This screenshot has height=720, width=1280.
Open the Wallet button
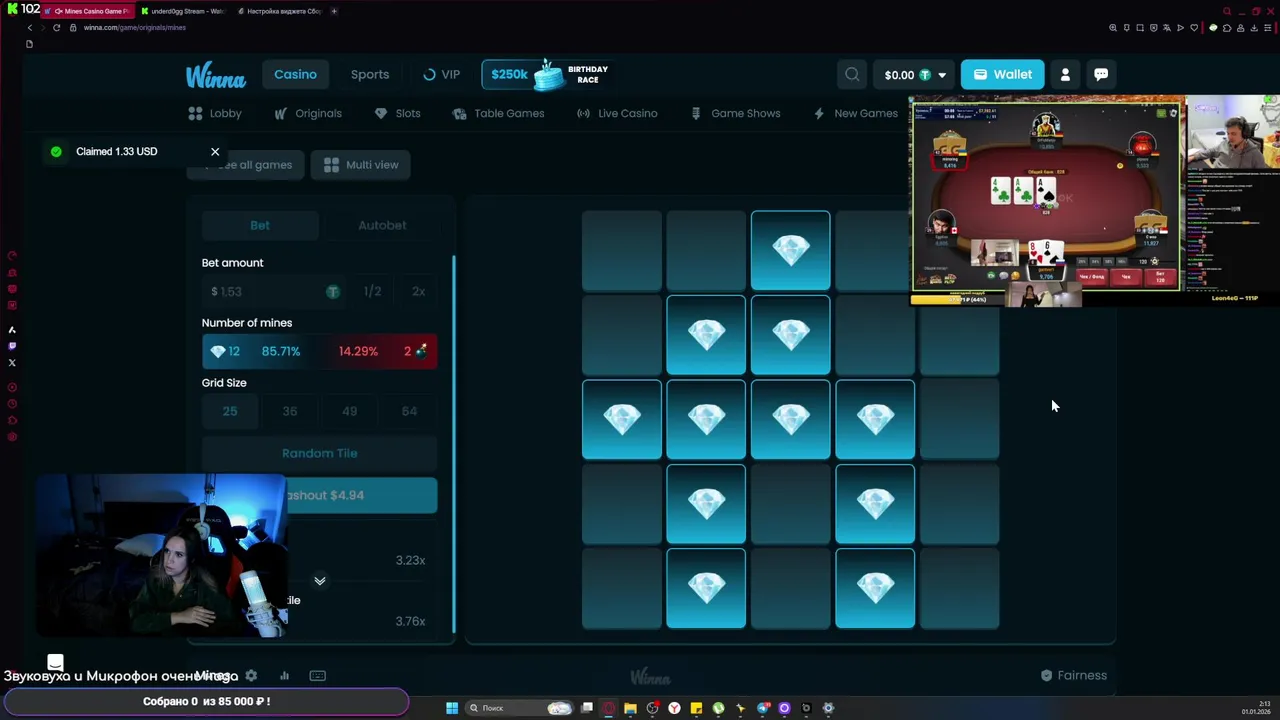[1002, 74]
